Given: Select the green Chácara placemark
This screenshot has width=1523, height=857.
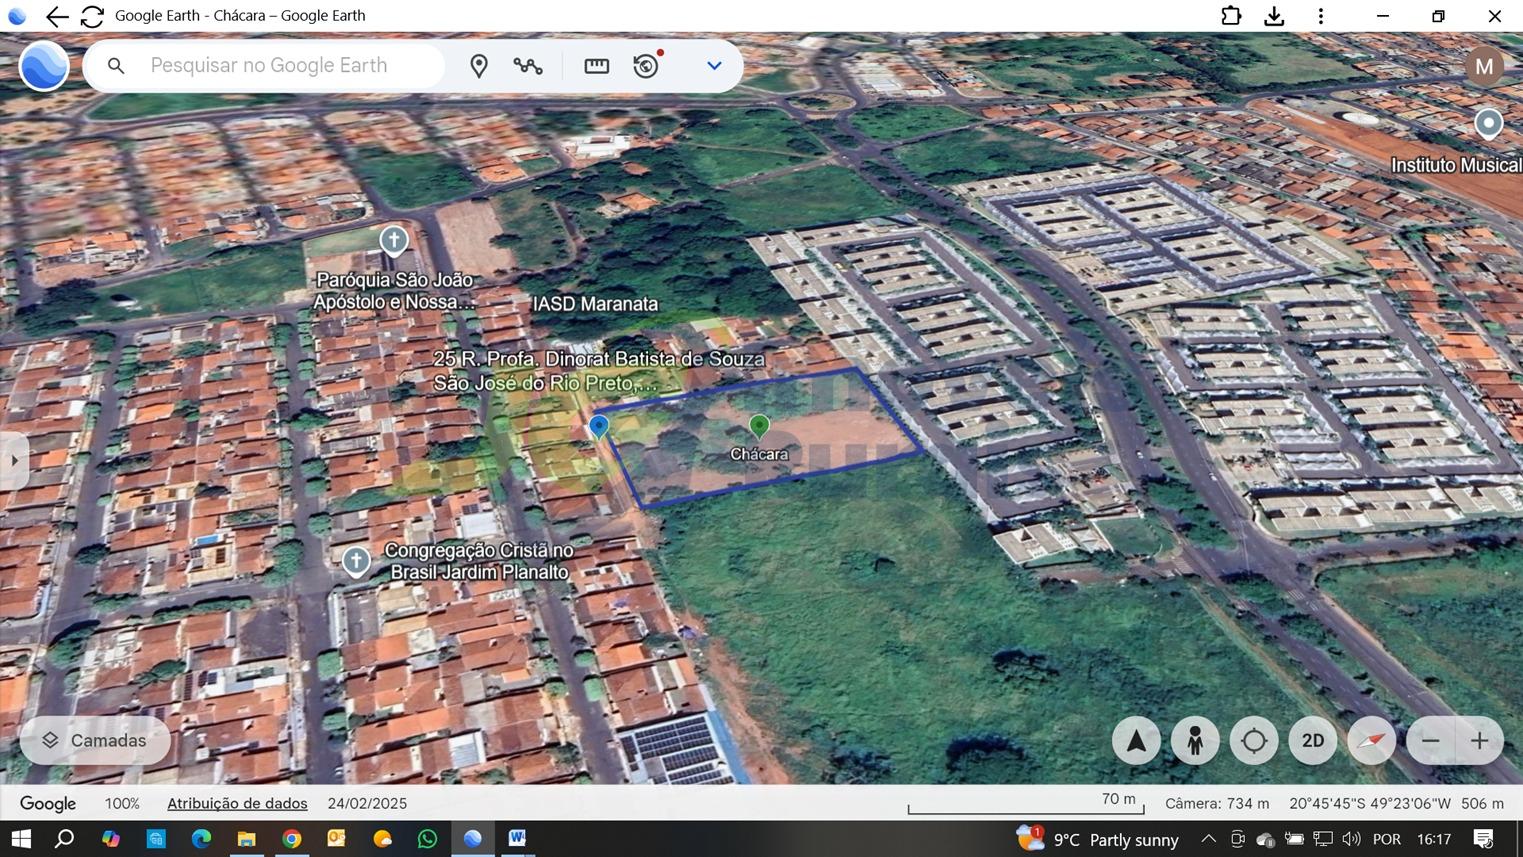Looking at the screenshot, I should (x=759, y=427).
